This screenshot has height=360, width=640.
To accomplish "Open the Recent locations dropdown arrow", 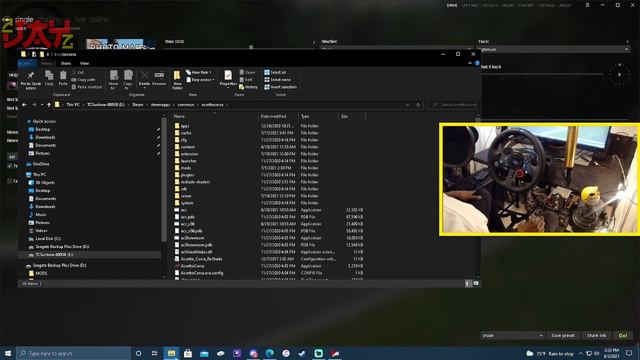I will click(42, 105).
